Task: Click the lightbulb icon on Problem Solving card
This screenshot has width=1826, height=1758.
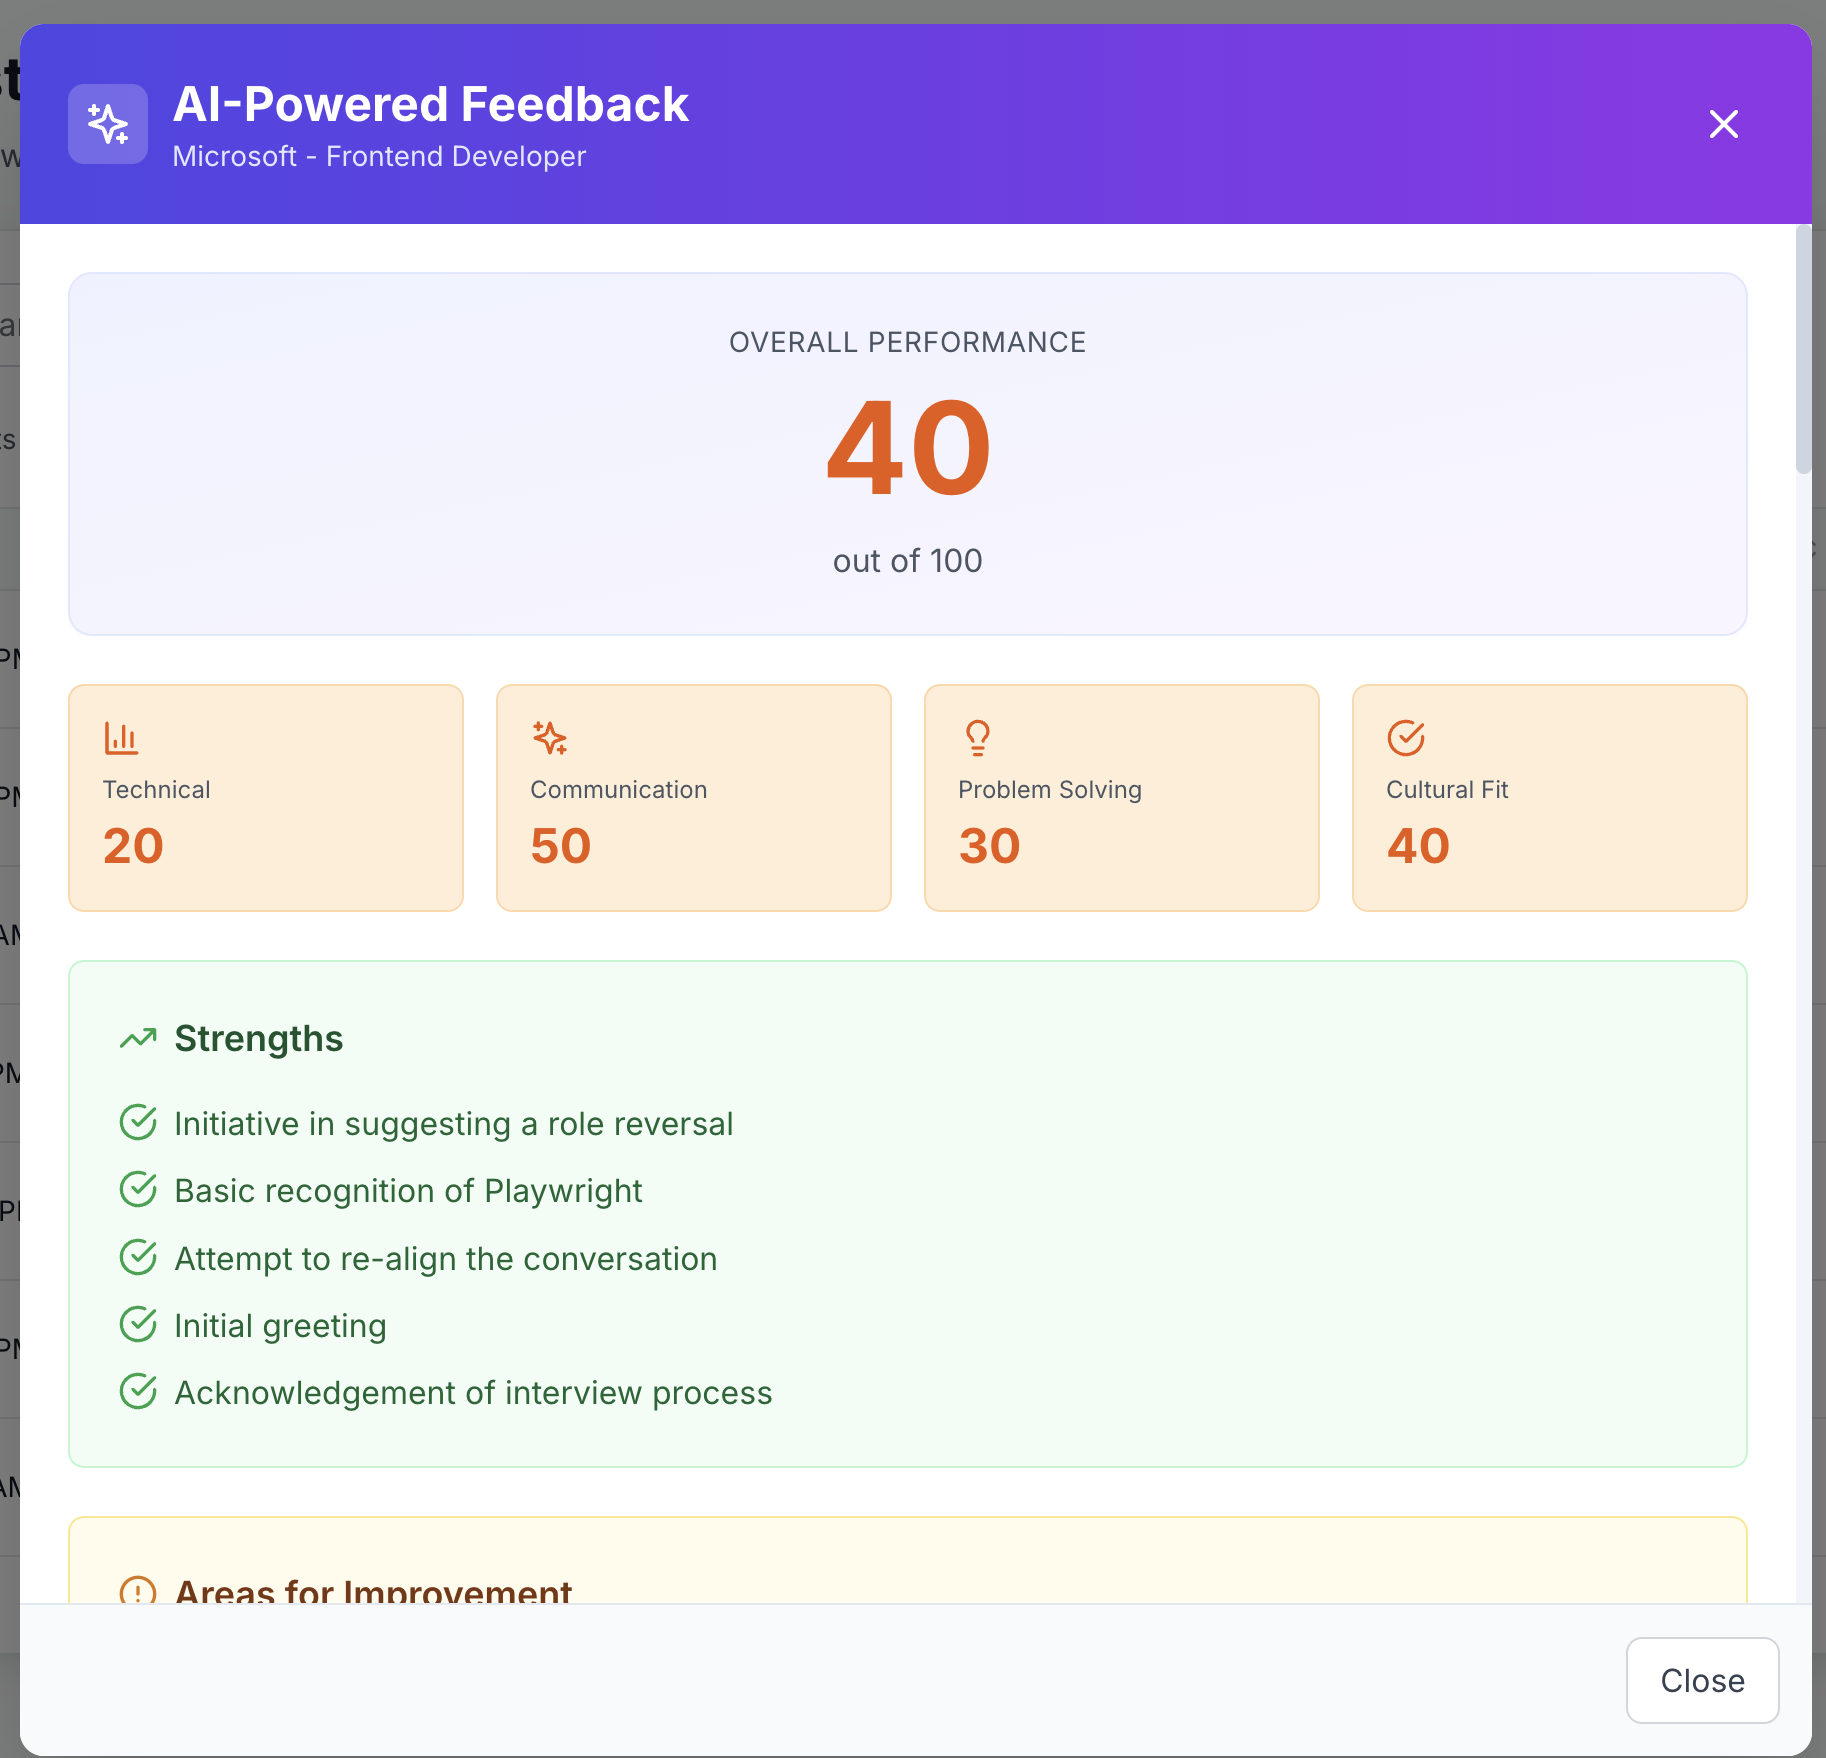Action: pyautogui.click(x=977, y=737)
